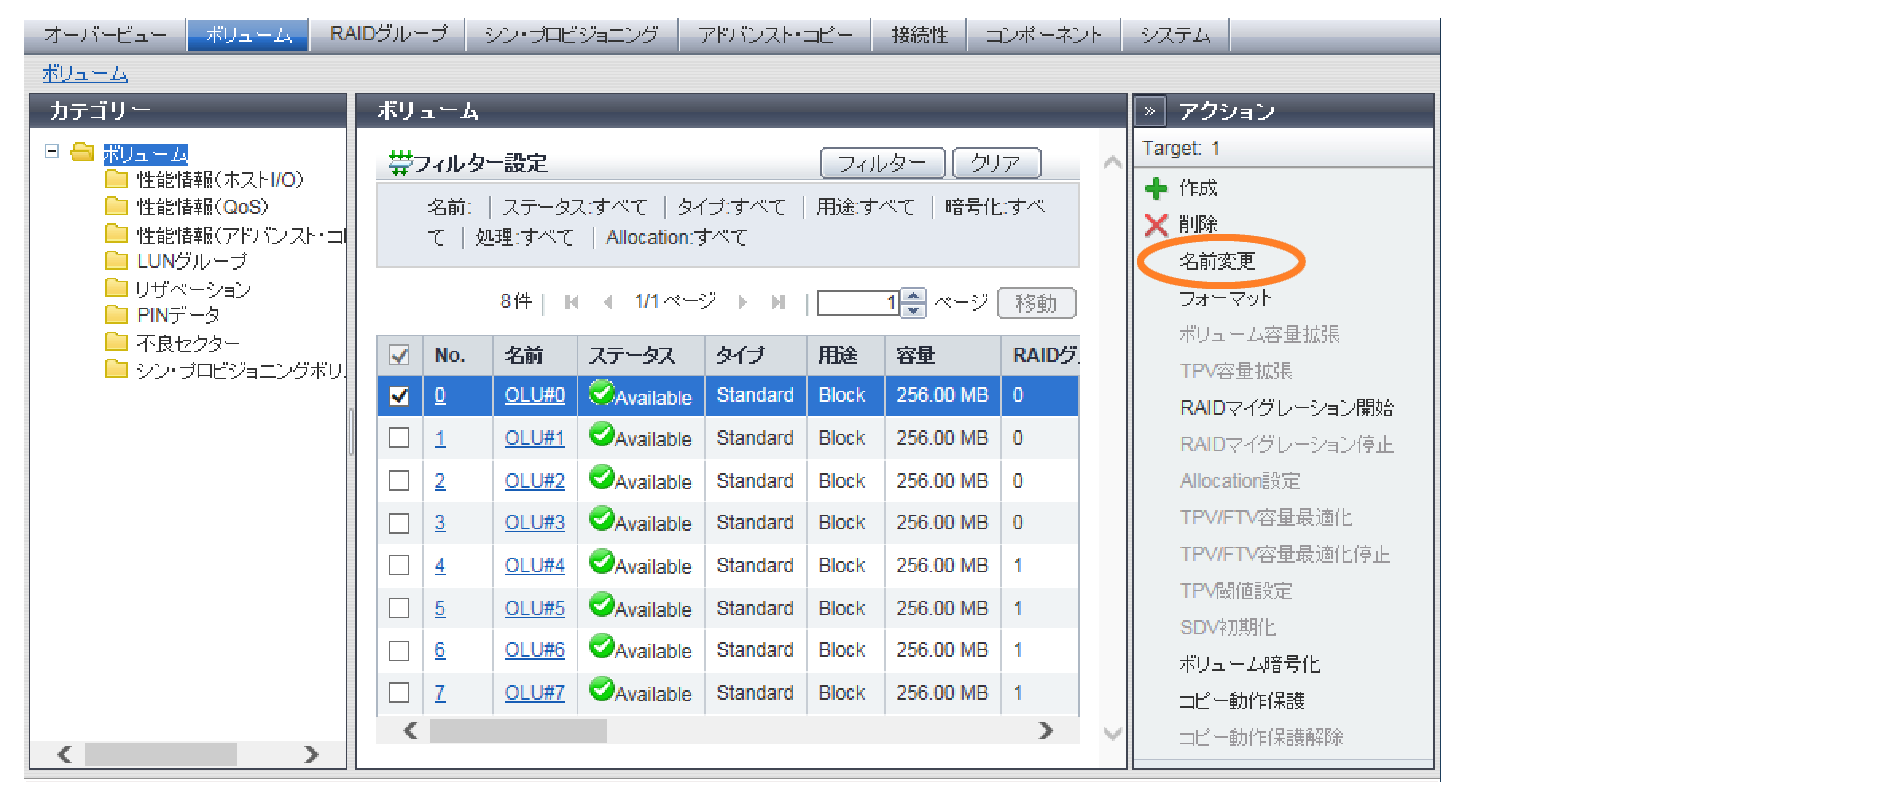
Task: Click the red X Delete icon
Action: click(1156, 225)
